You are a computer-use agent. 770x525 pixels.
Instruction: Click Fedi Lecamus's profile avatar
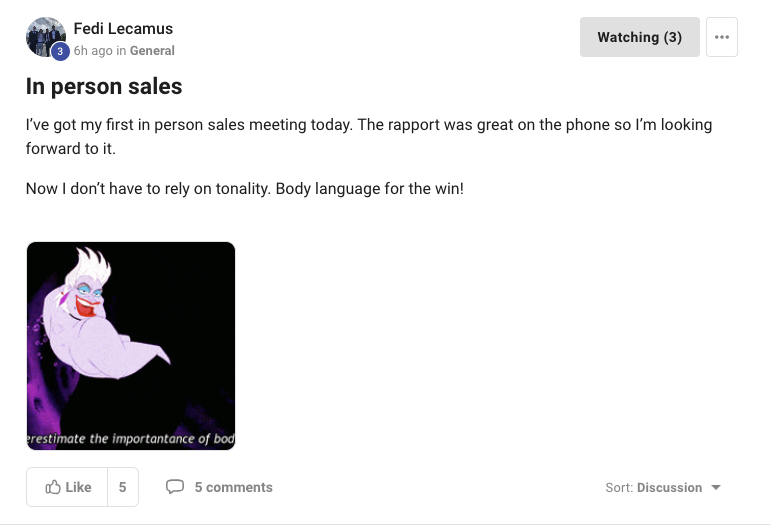(x=44, y=36)
